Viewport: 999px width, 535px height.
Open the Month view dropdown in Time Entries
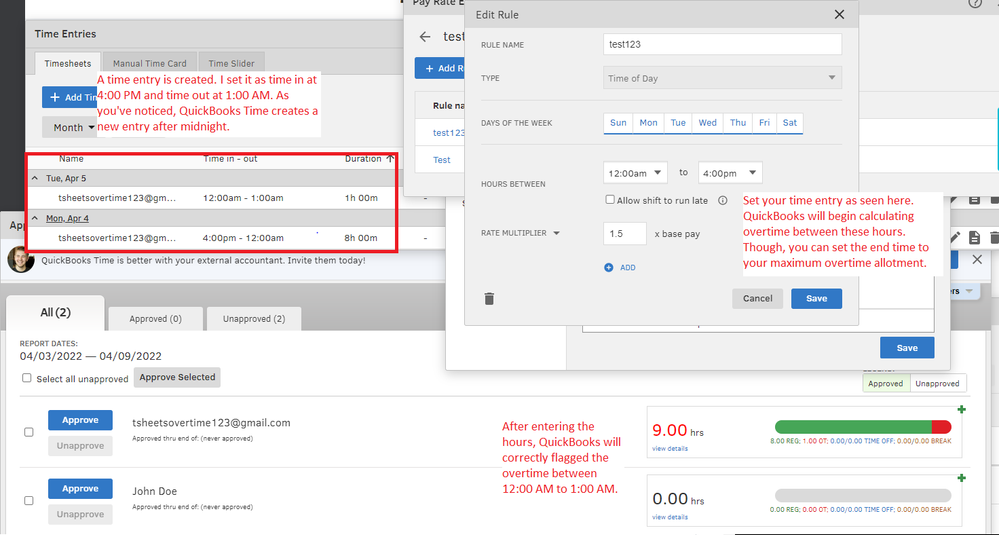pos(71,127)
